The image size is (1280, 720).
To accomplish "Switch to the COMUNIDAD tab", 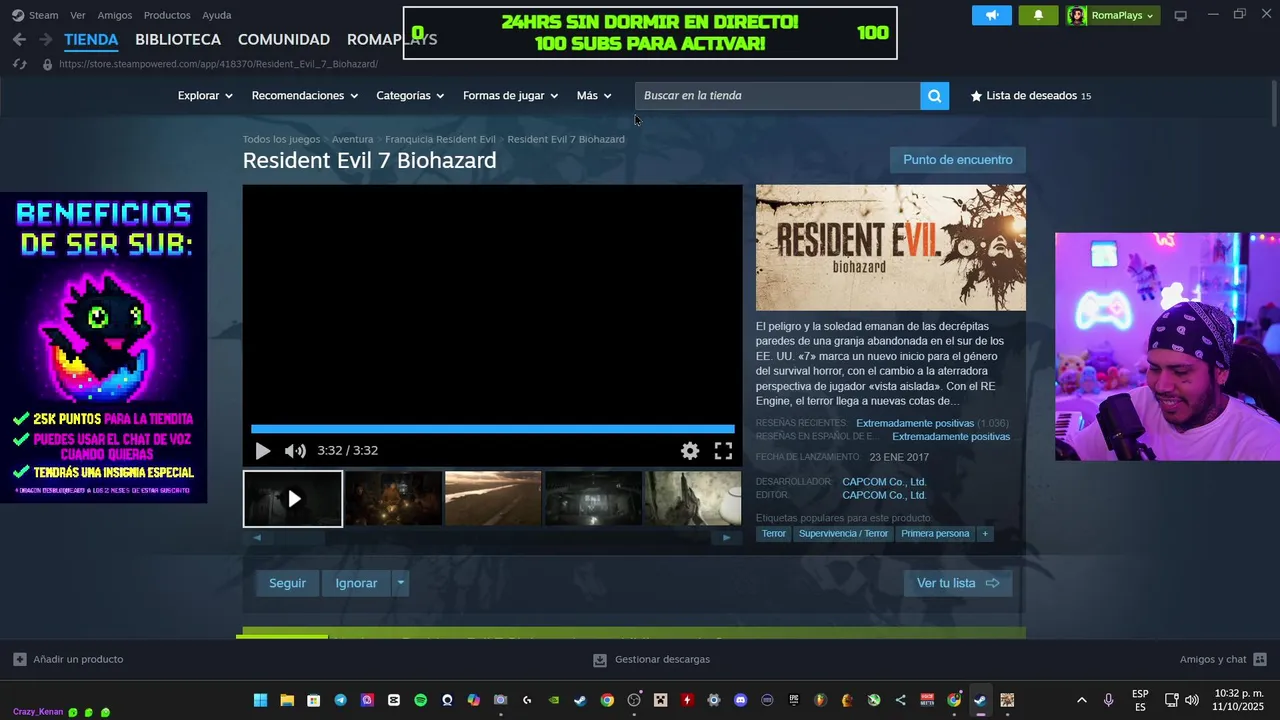I will click(x=284, y=39).
